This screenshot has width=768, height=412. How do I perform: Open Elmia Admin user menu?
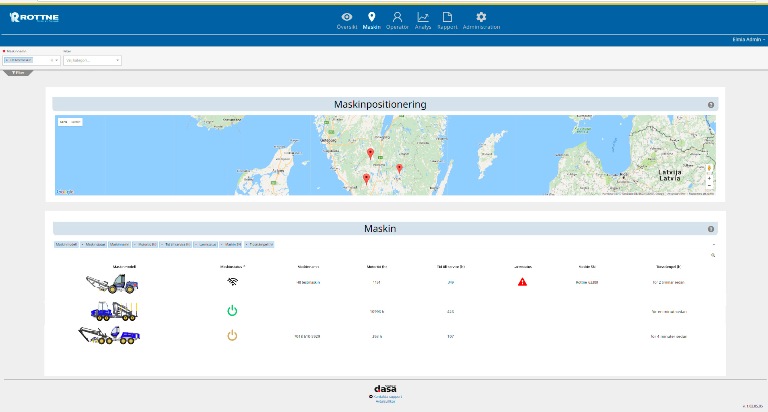tap(747, 40)
